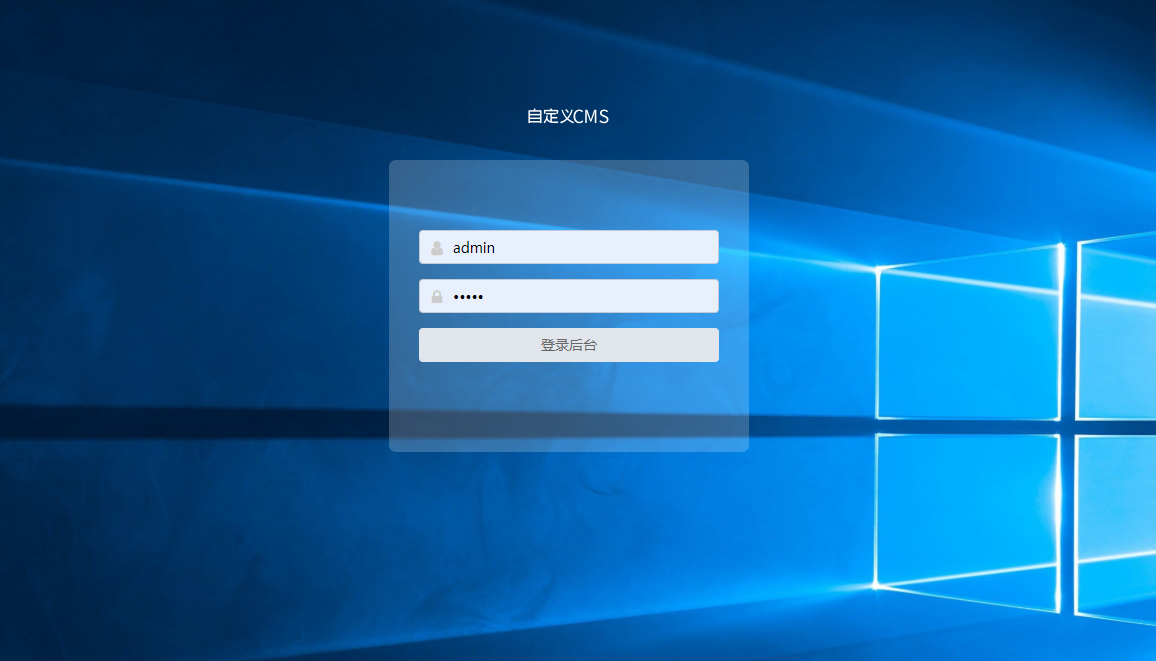
Task: Click the 自定义CMS title text
Action: click(568, 116)
